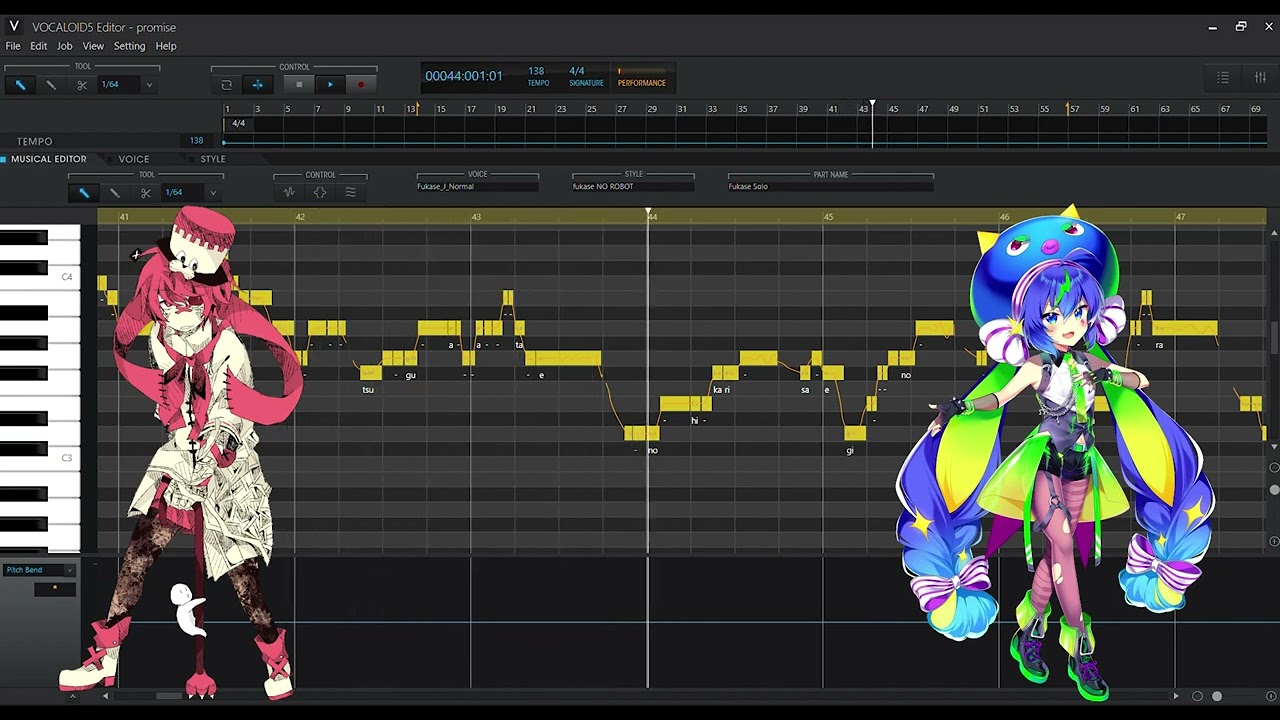Screen dimensions: 1280x720
Task: Open the mixer icon
Action: coord(1260,78)
